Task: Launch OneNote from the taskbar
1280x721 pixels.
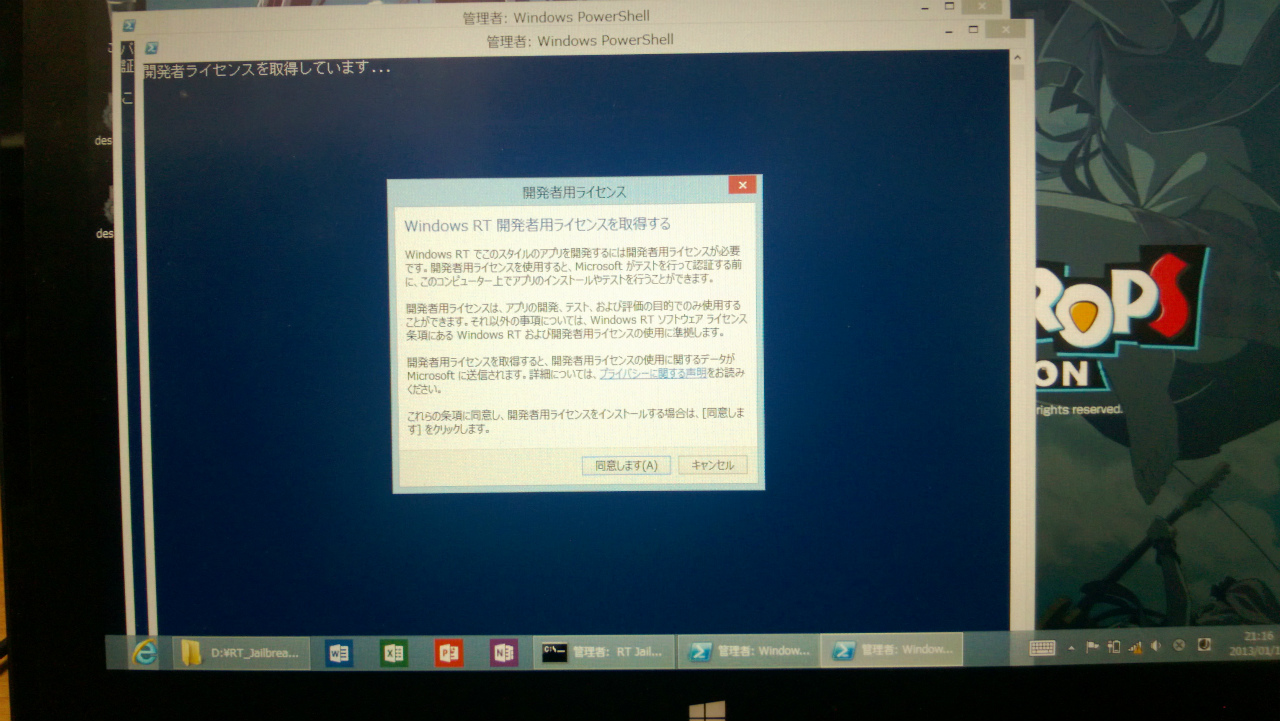Action: [x=503, y=653]
